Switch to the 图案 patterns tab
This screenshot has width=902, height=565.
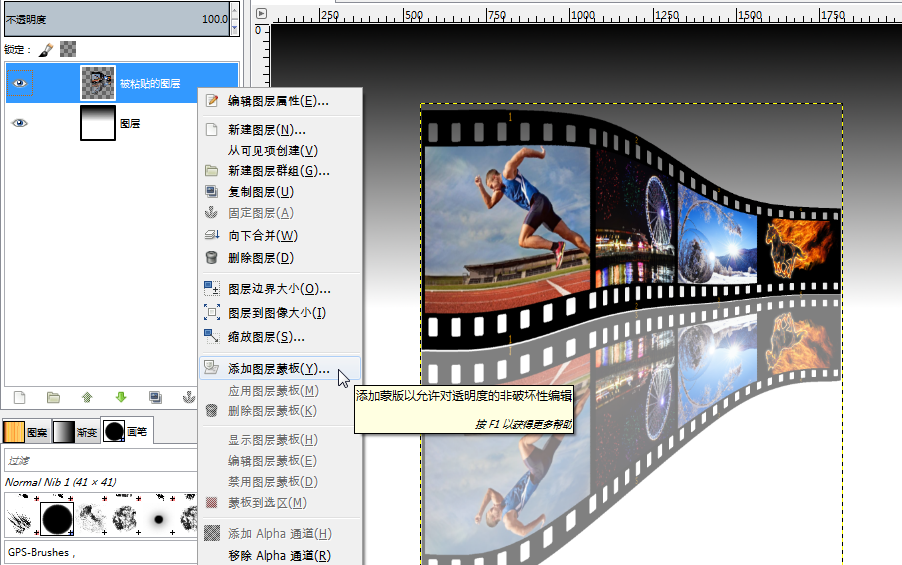[x=26, y=432]
